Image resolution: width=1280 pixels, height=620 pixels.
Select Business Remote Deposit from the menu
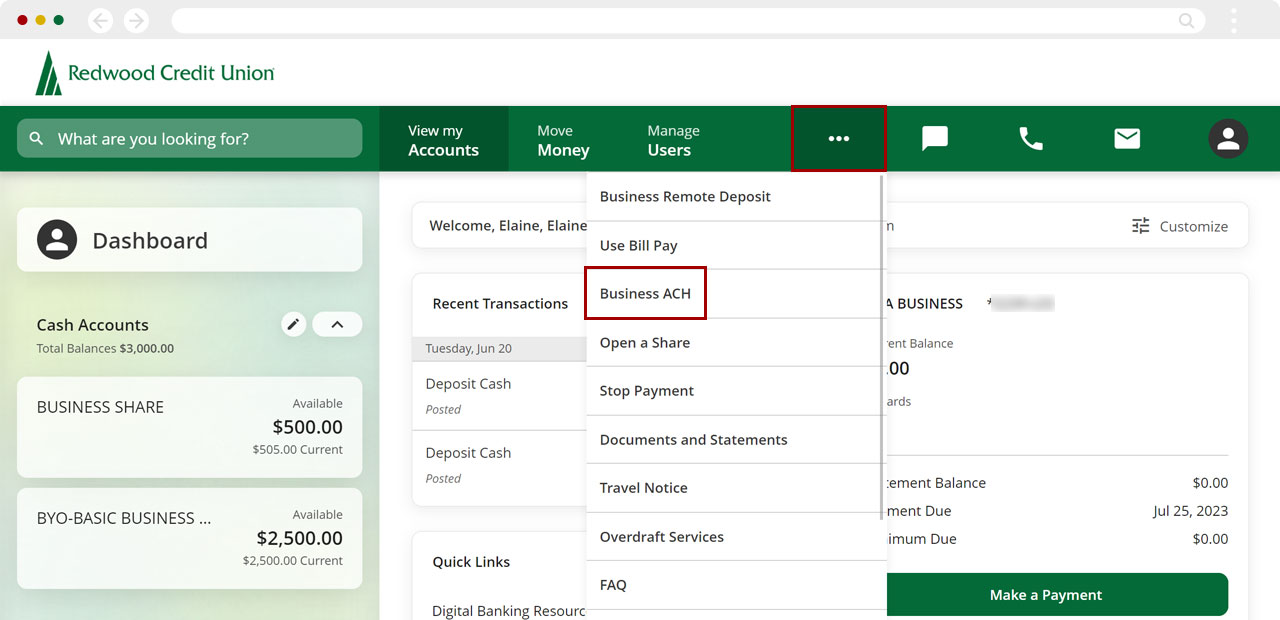pos(734,197)
